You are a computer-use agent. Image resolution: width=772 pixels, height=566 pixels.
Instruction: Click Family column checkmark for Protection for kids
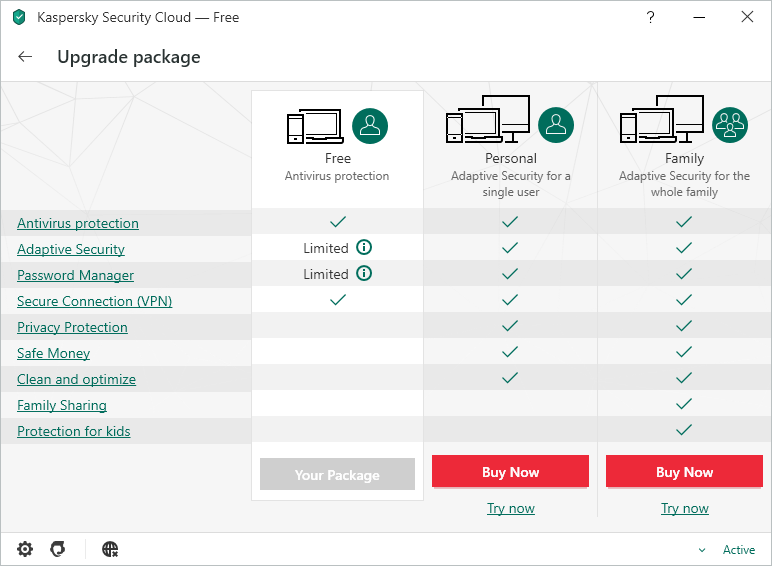coord(684,430)
